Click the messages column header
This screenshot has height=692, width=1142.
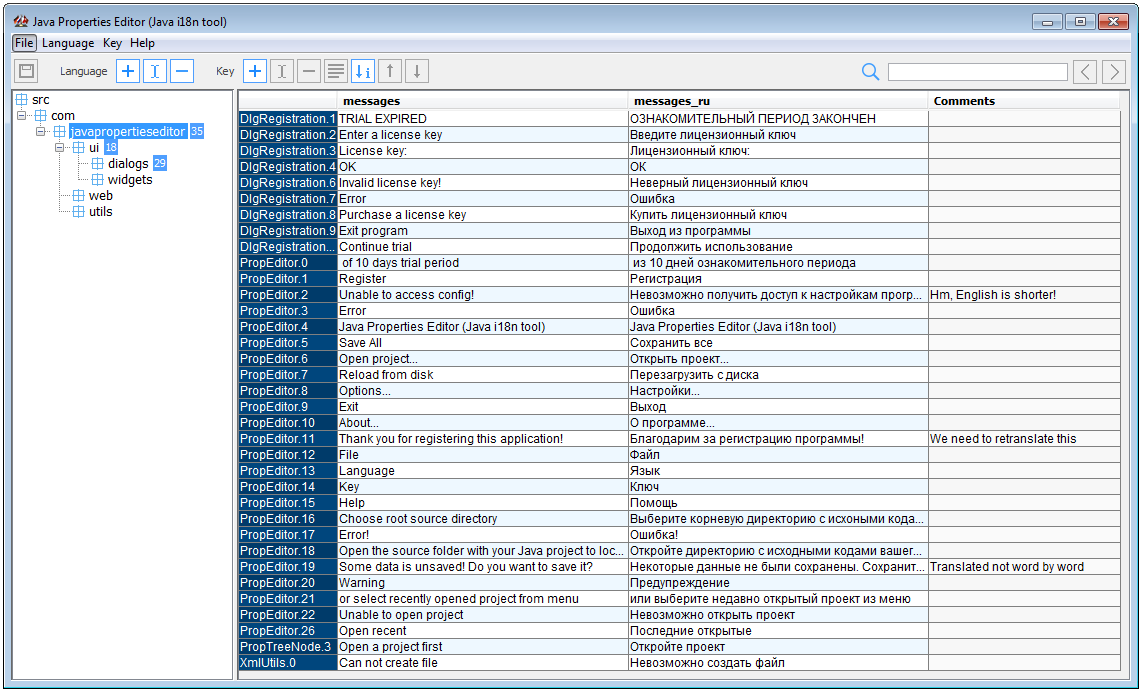(482, 101)
